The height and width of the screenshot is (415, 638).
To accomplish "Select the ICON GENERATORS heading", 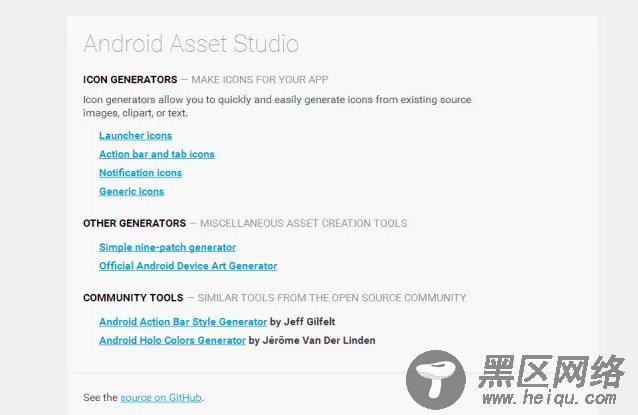I will click(130, 80).
